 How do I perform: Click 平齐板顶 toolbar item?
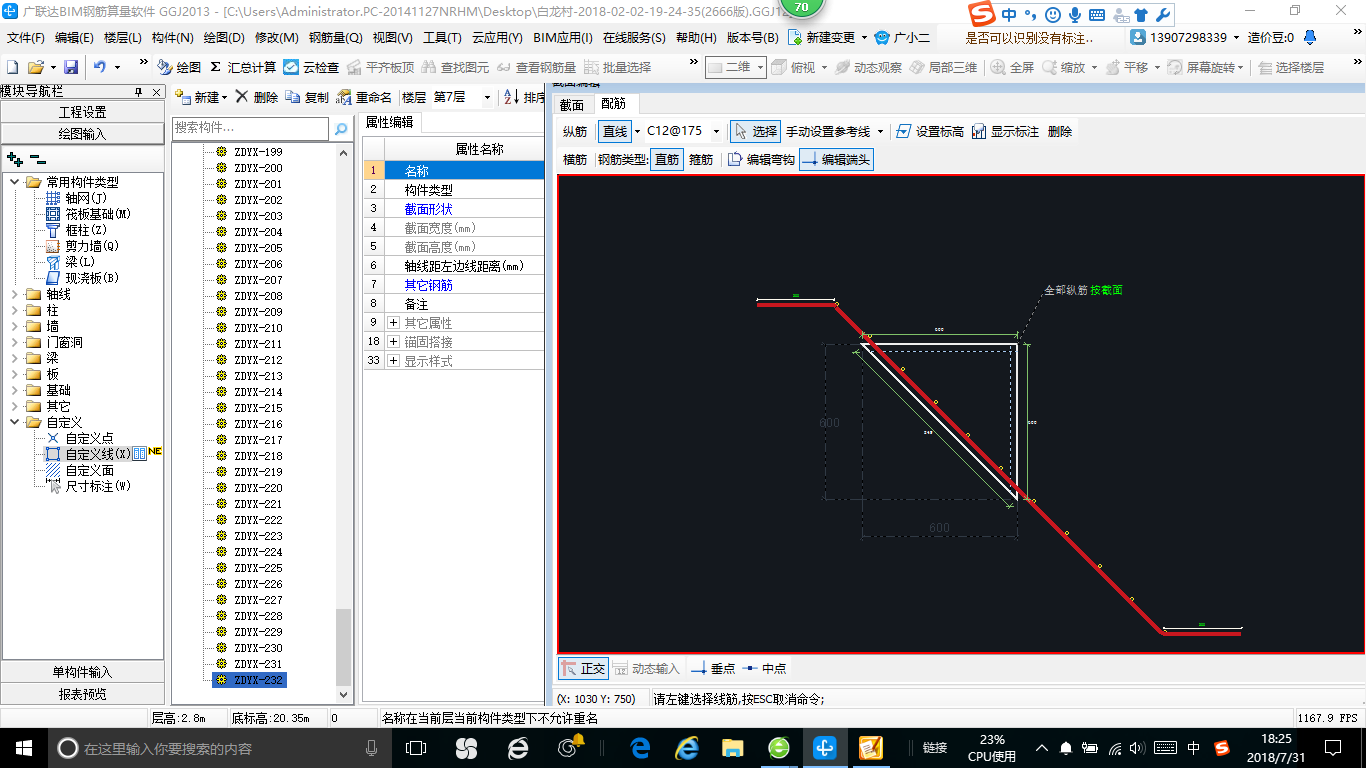(380, 67)
